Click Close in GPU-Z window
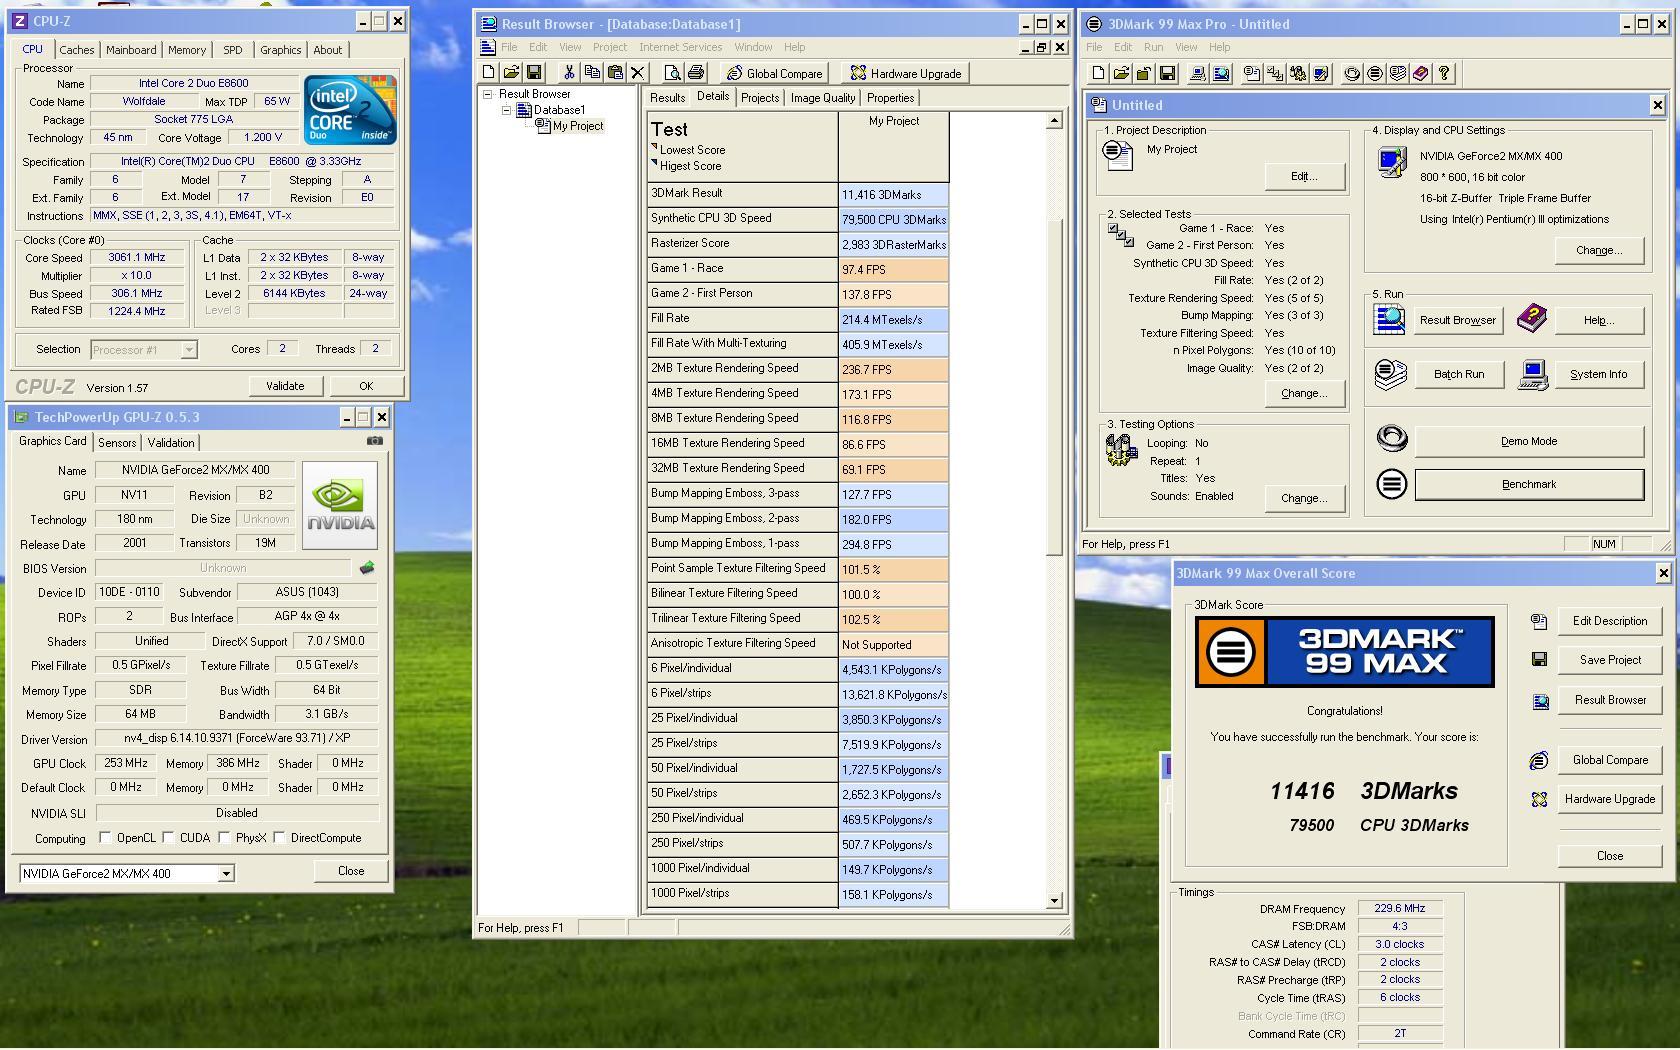 [x=351, y=871]
